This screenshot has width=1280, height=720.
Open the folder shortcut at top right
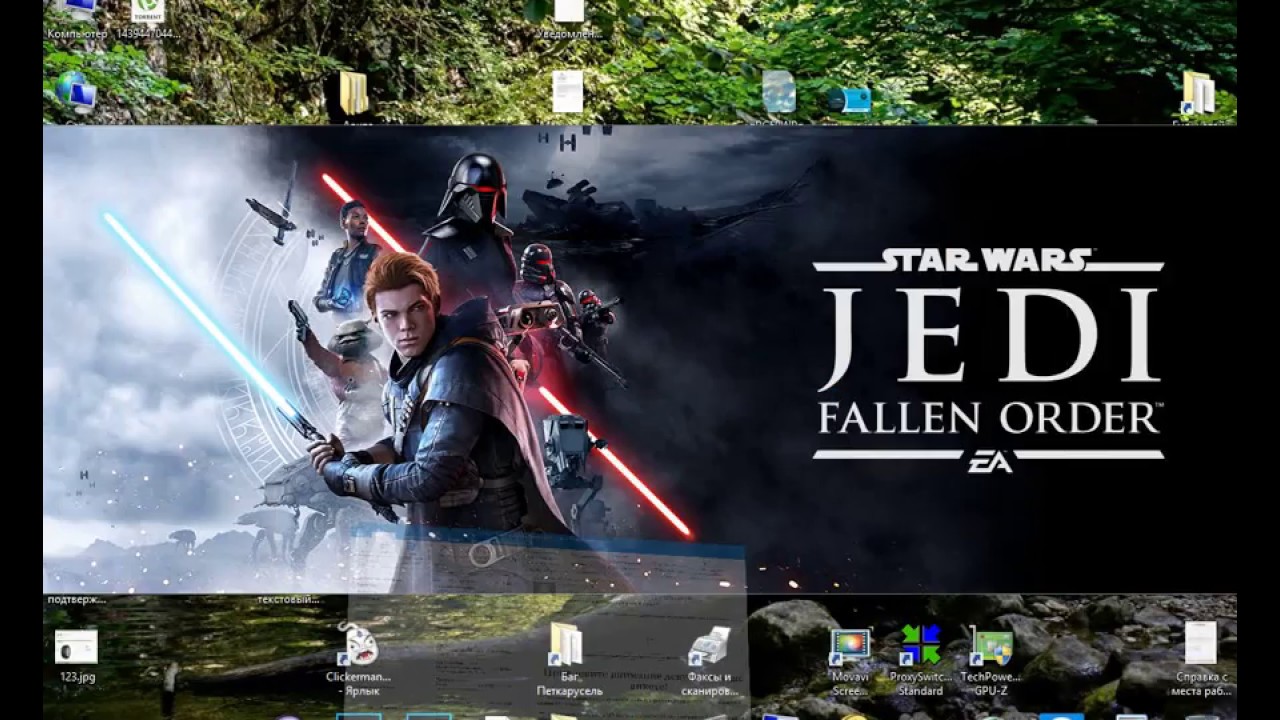pos(1198,93)
